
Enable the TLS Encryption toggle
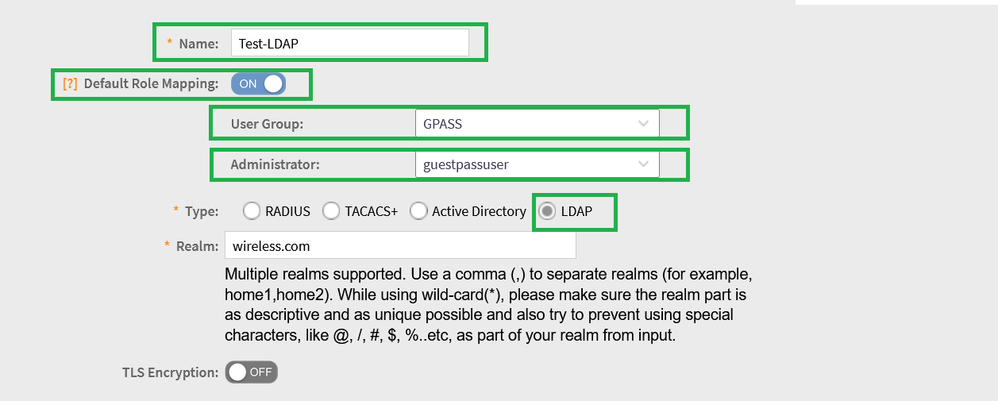[x=251, y=372]
